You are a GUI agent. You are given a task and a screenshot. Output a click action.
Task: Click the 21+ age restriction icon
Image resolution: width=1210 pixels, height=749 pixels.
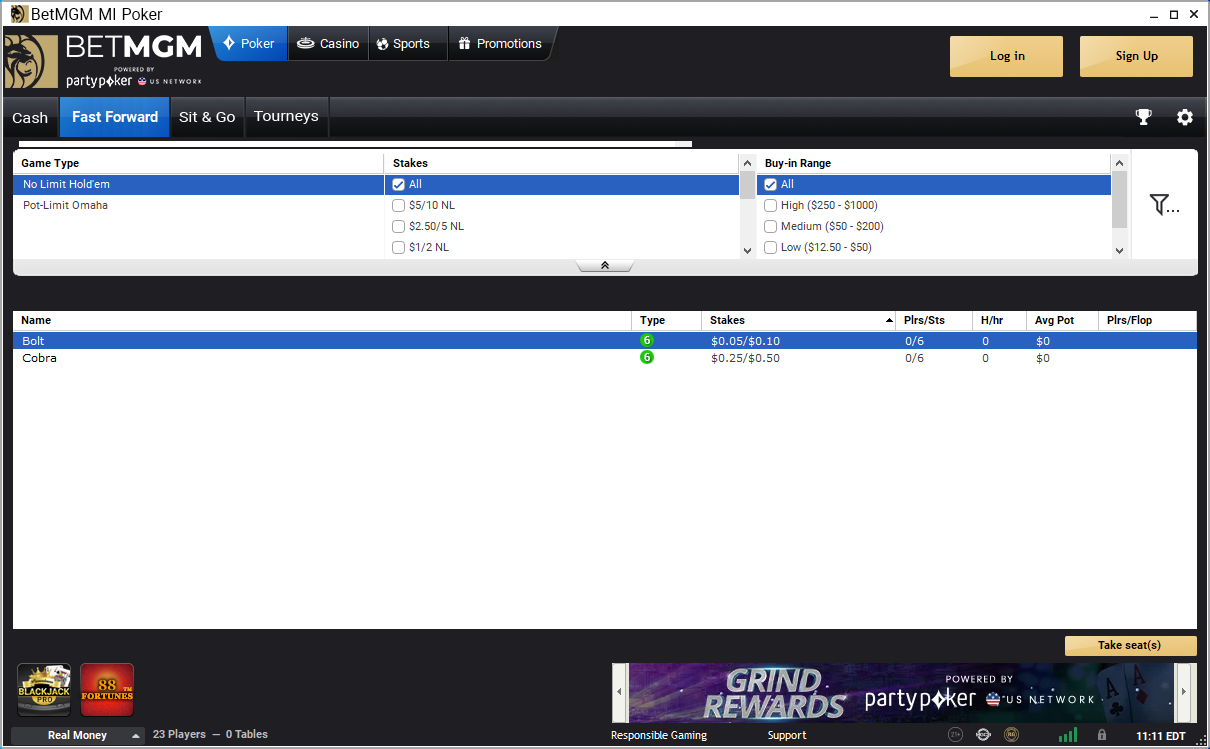[x=955, y=735]
